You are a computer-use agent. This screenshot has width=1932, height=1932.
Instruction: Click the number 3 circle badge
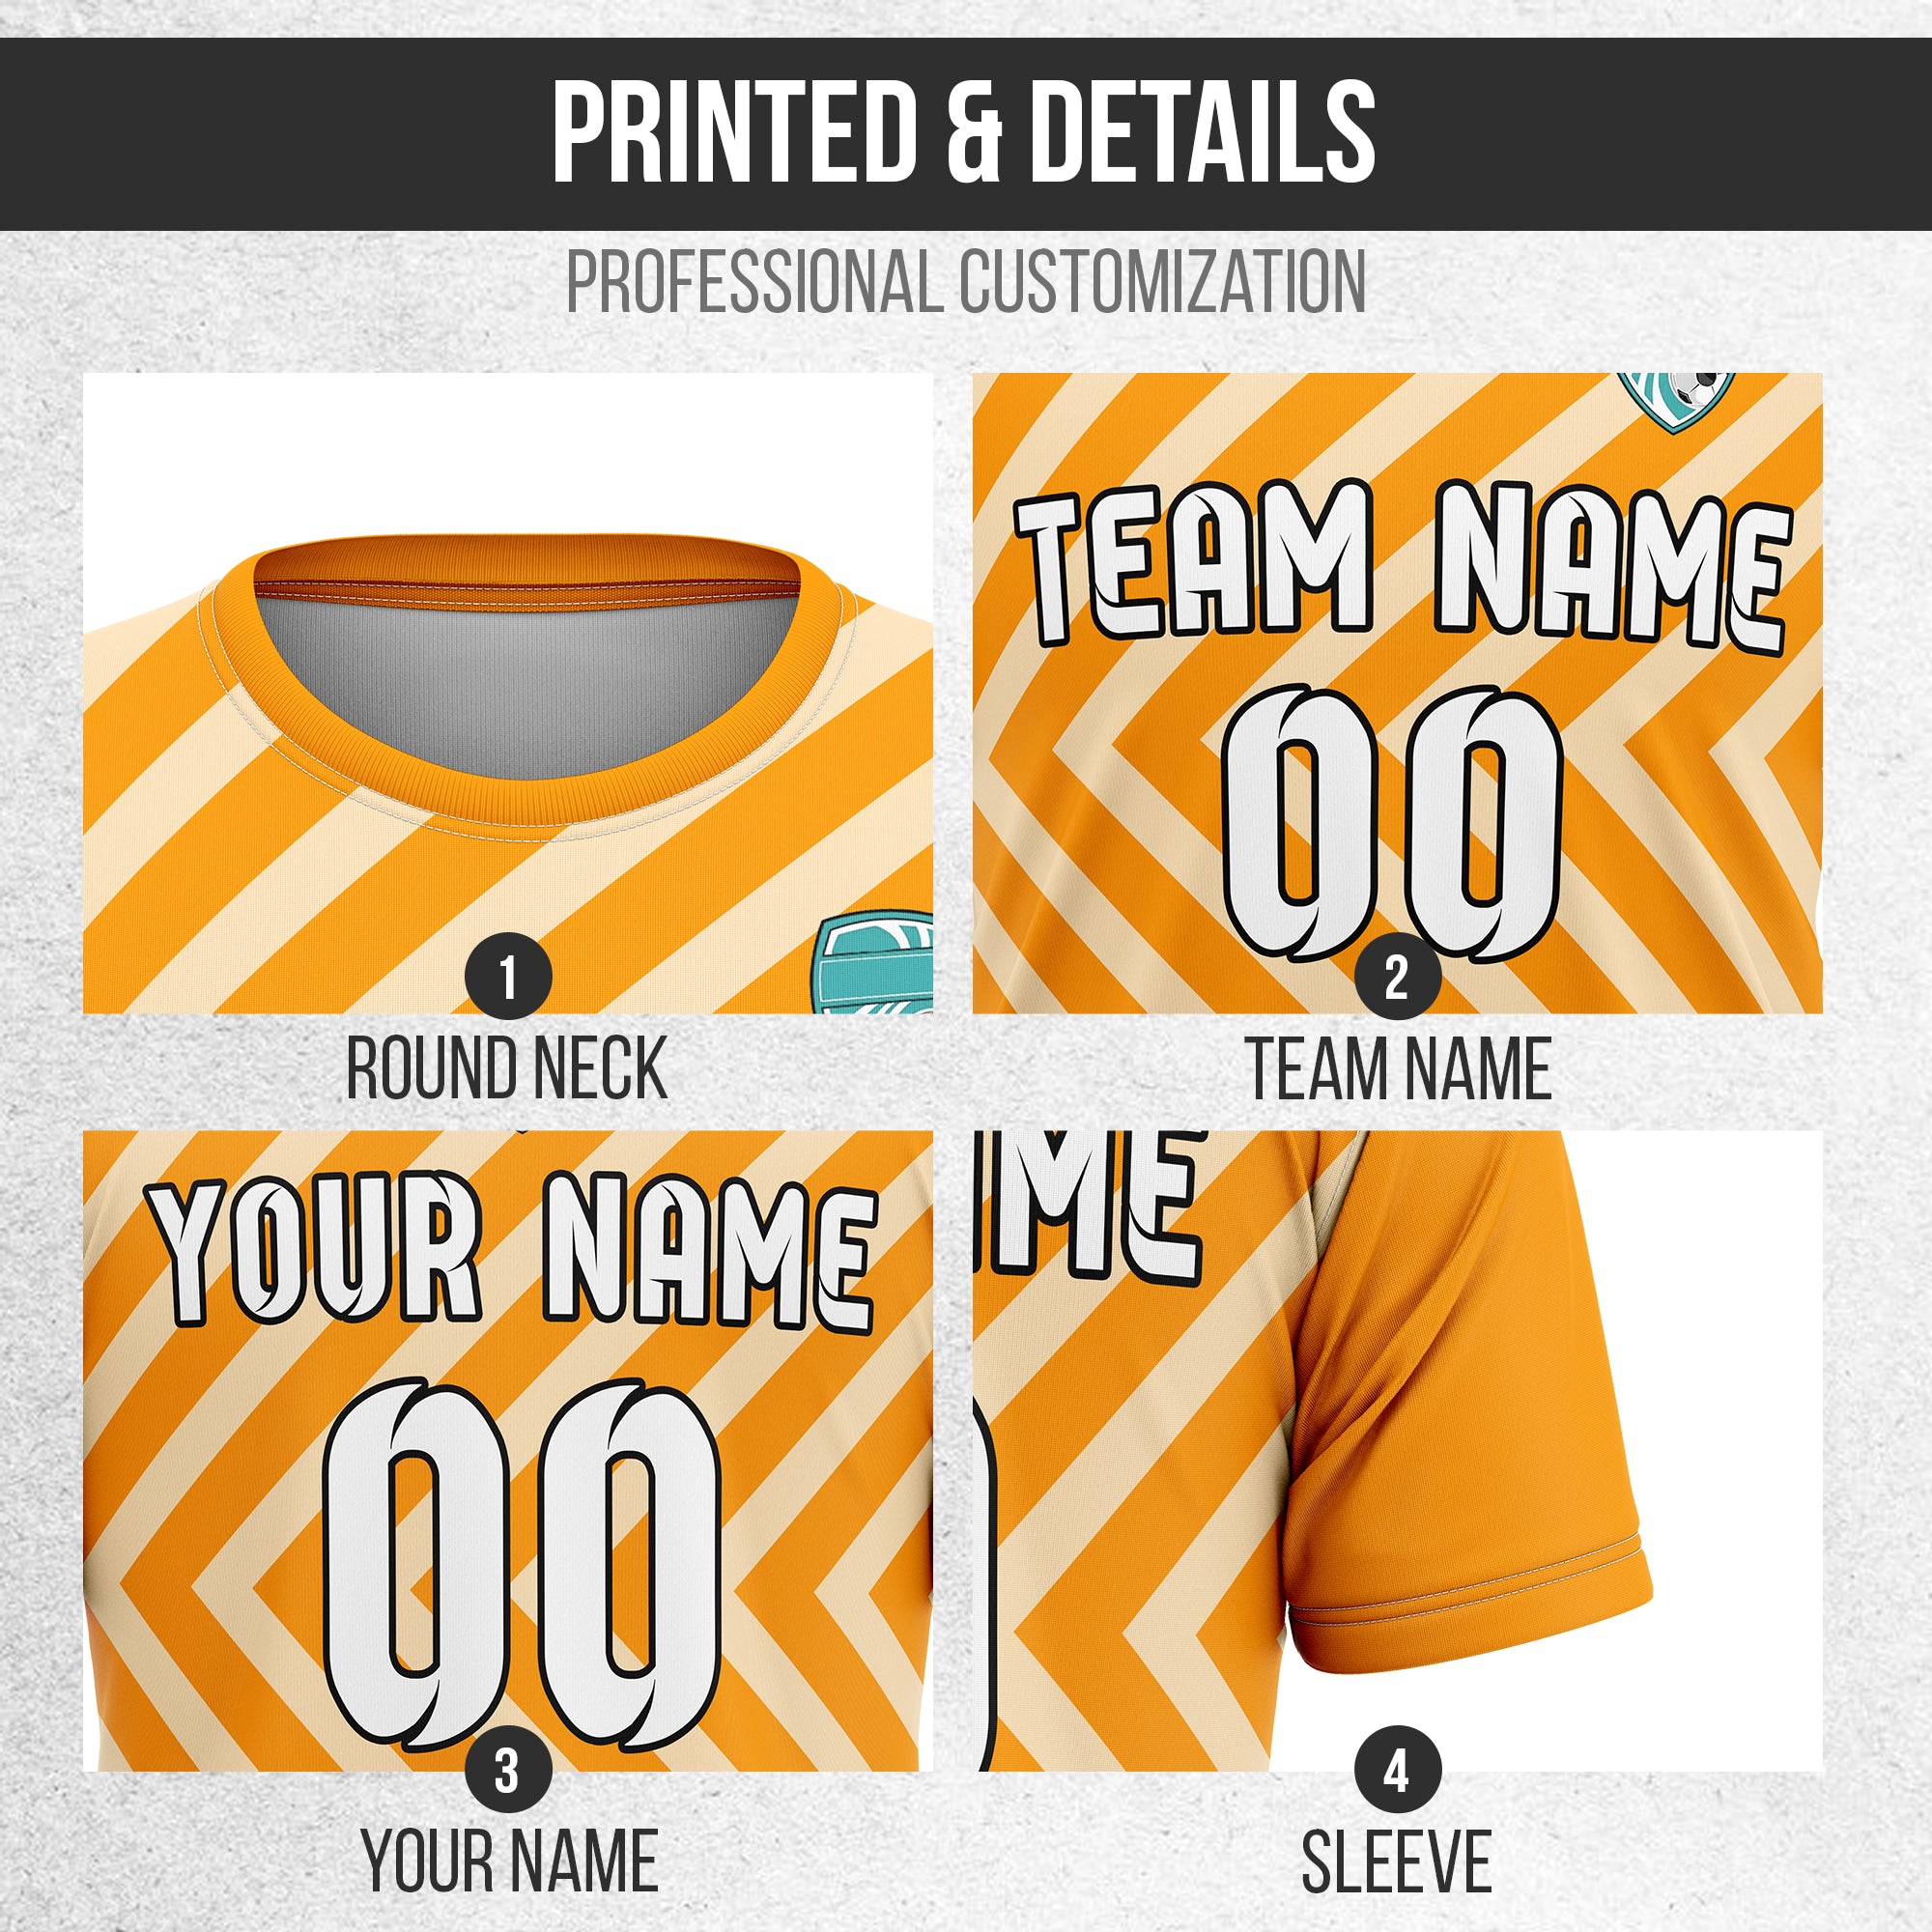click(508, 1769)
